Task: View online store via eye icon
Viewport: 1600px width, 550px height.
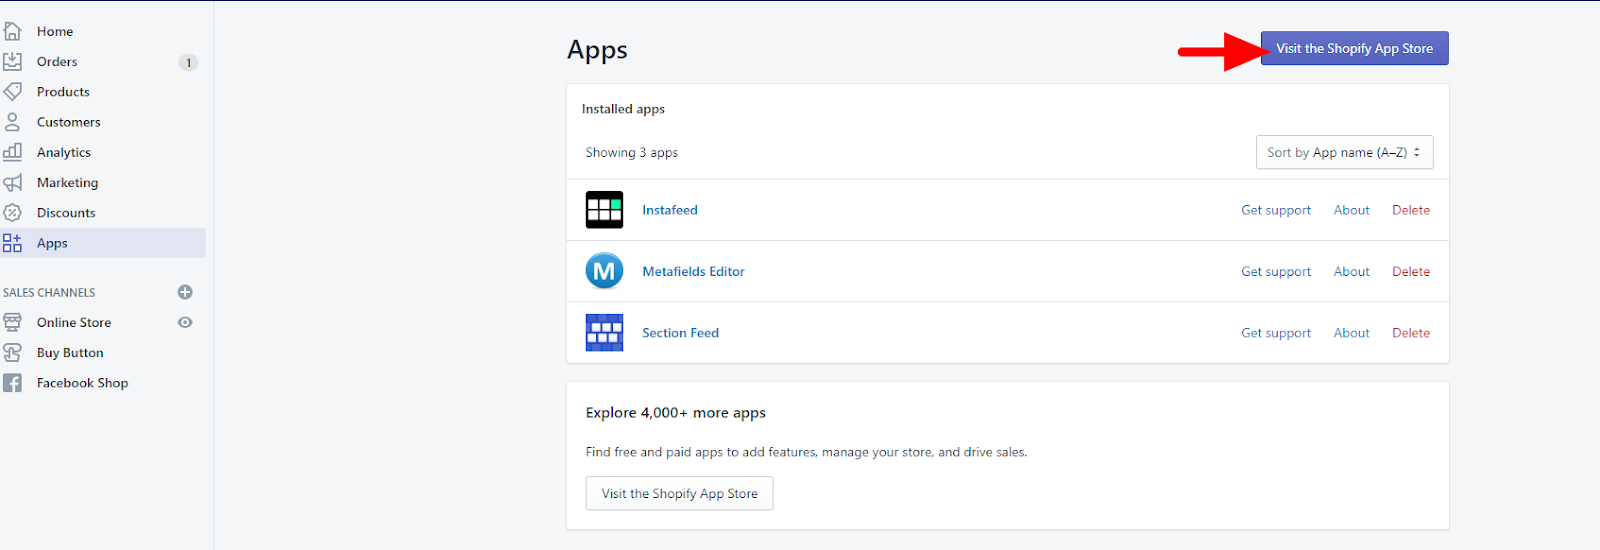Action: [185, 322]
